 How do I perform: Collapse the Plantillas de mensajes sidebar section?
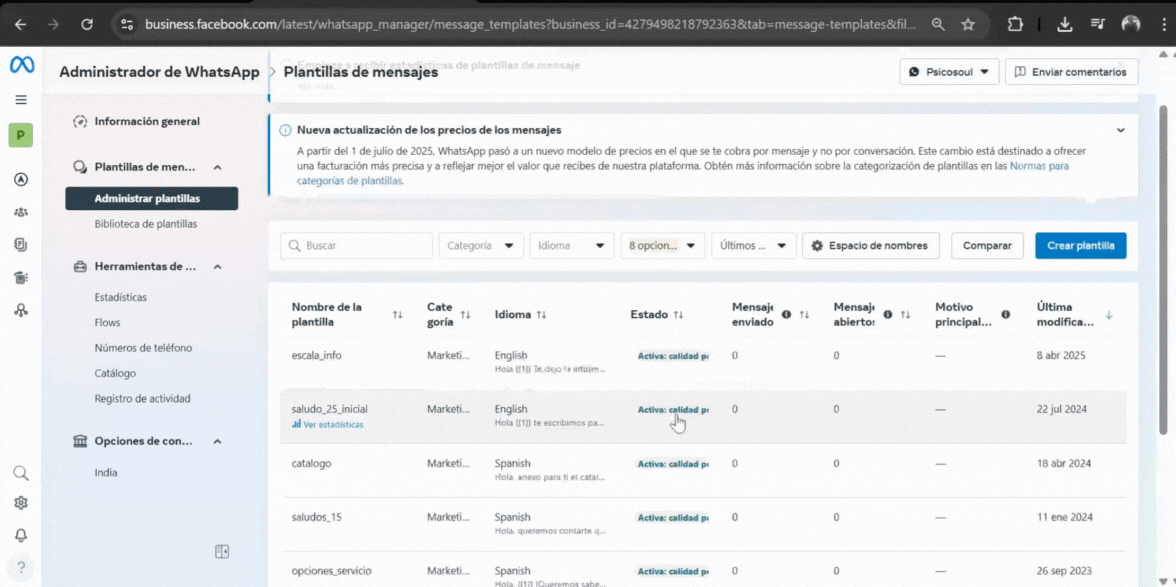pos(218,166)
